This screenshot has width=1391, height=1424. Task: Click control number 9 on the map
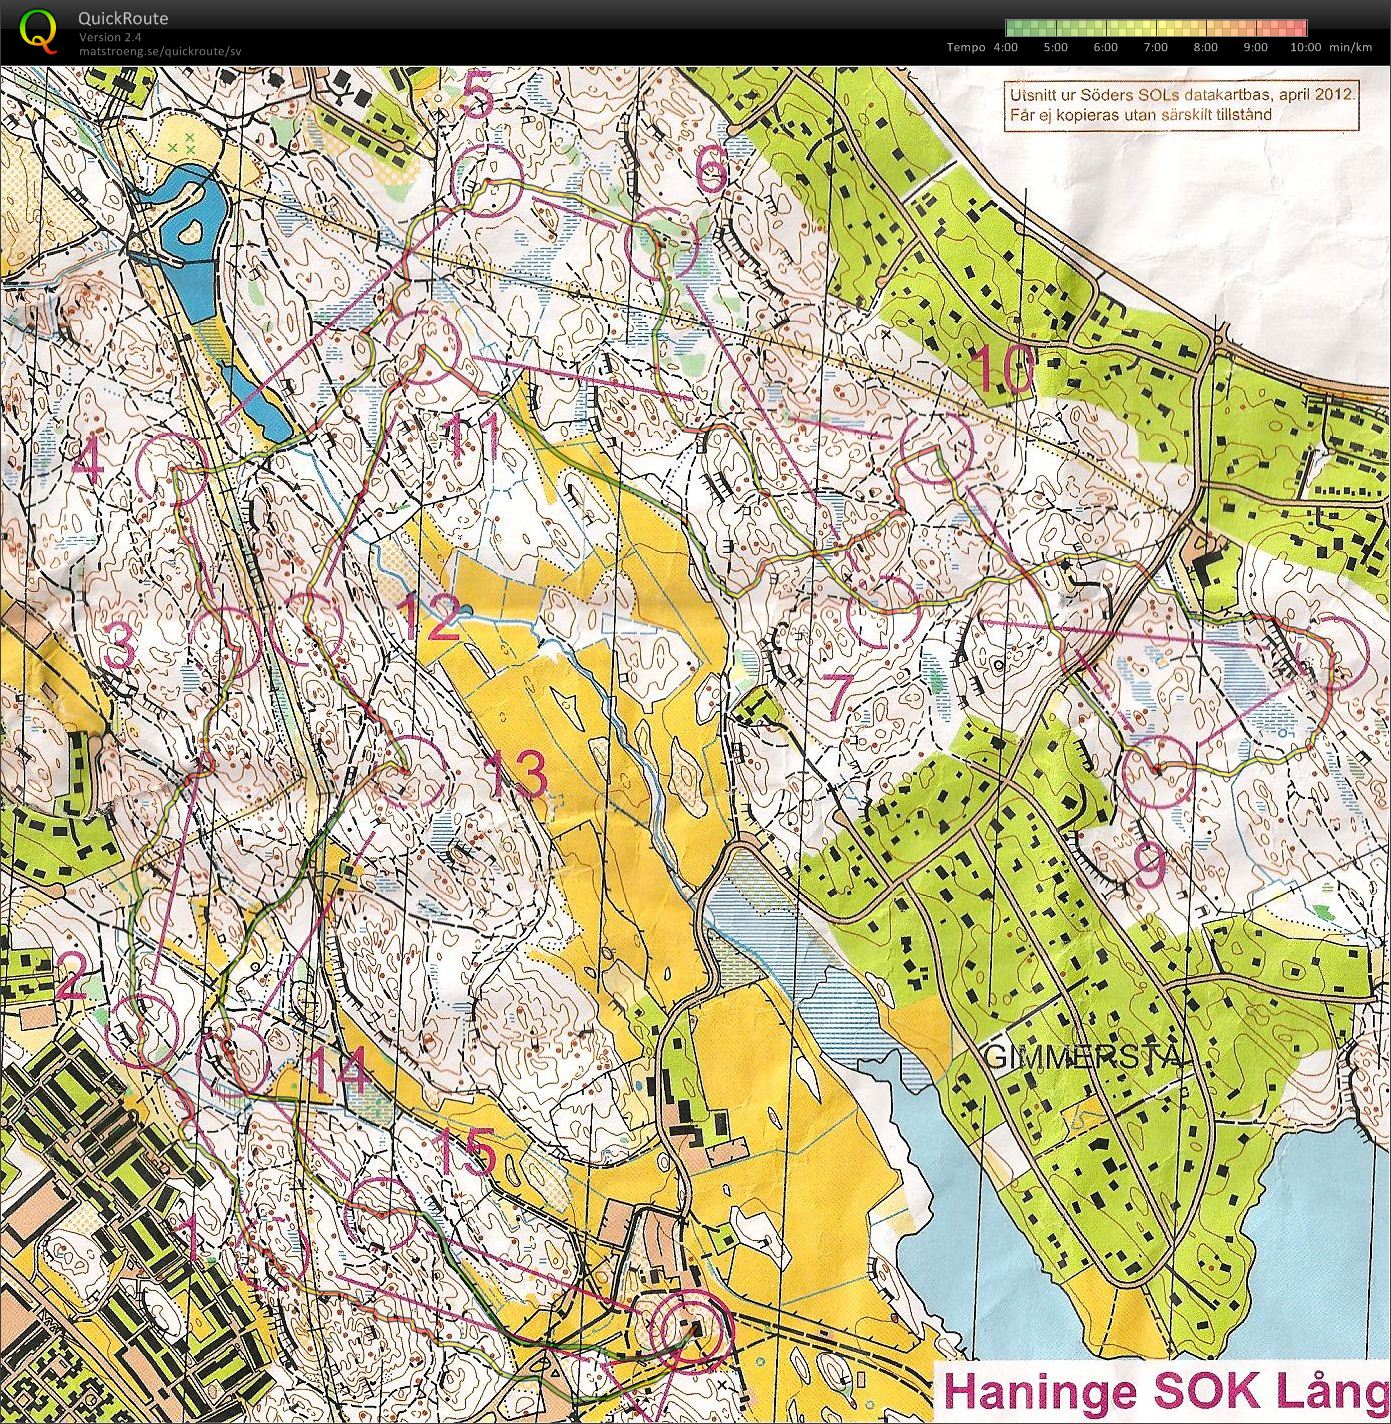point(1150,866)
